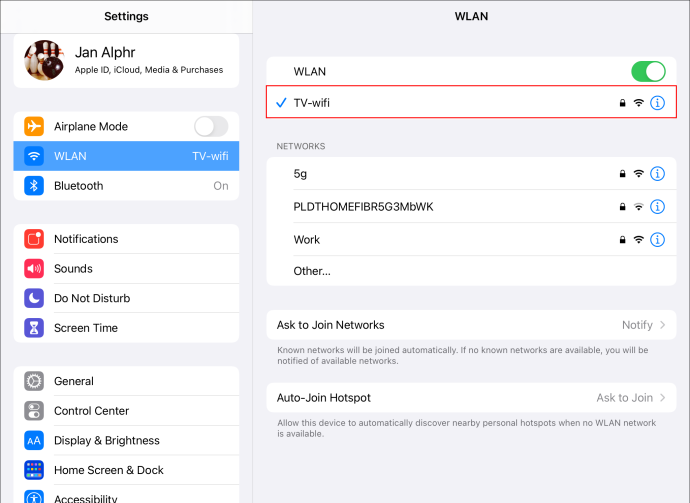Screen dimensions: 690x503
Task: Tap the Do Not Disturb moon icon
Action: (x=34, y=298)
